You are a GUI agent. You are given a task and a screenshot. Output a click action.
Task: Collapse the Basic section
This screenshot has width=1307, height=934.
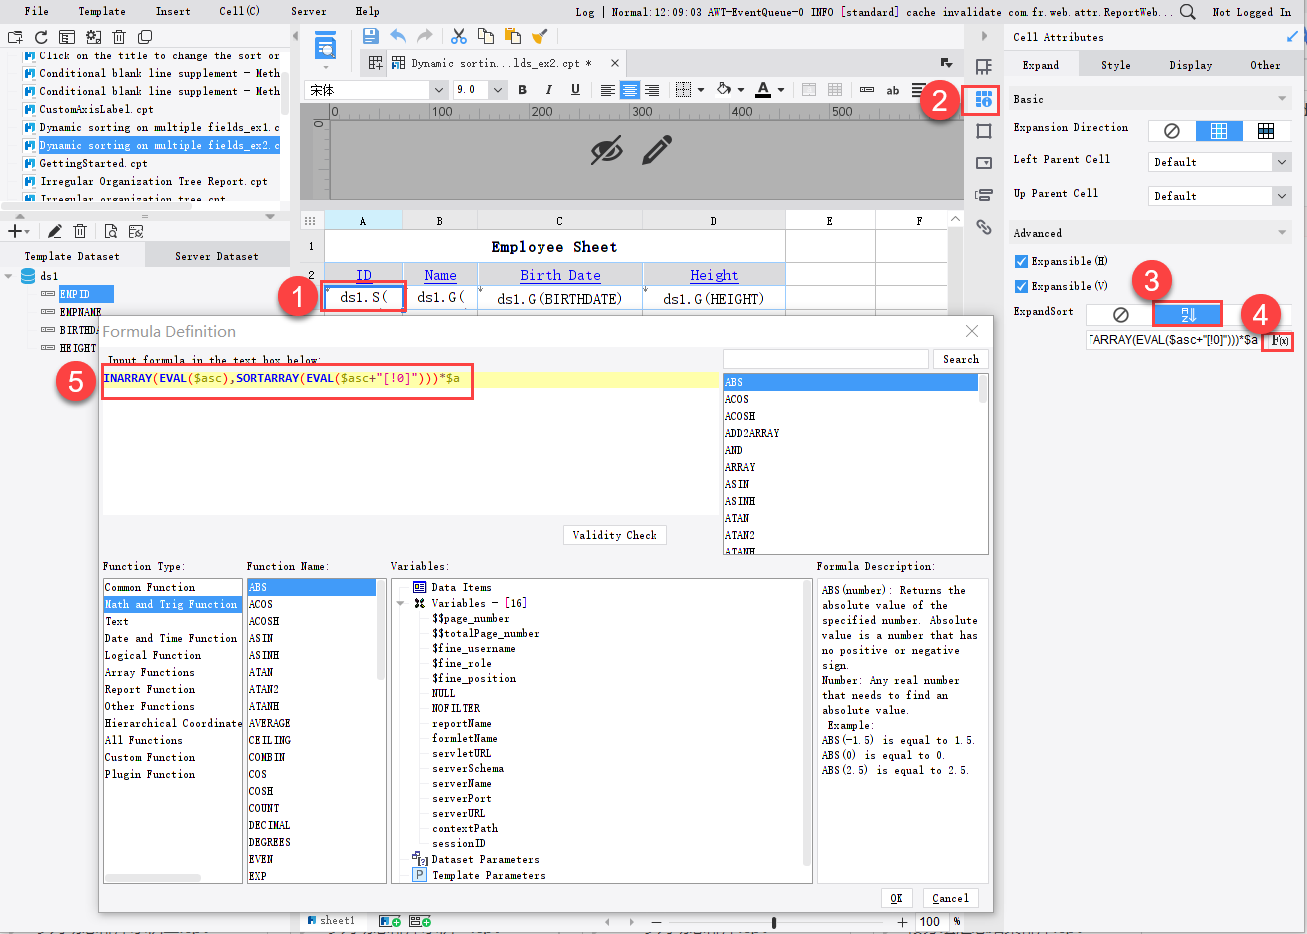(1282, 99)
